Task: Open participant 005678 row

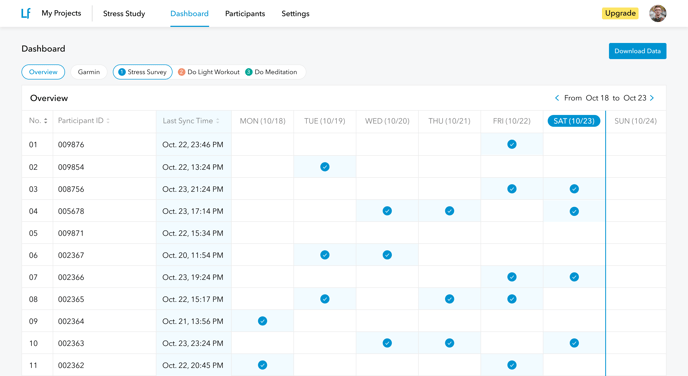Action: [x=344, y=211]
